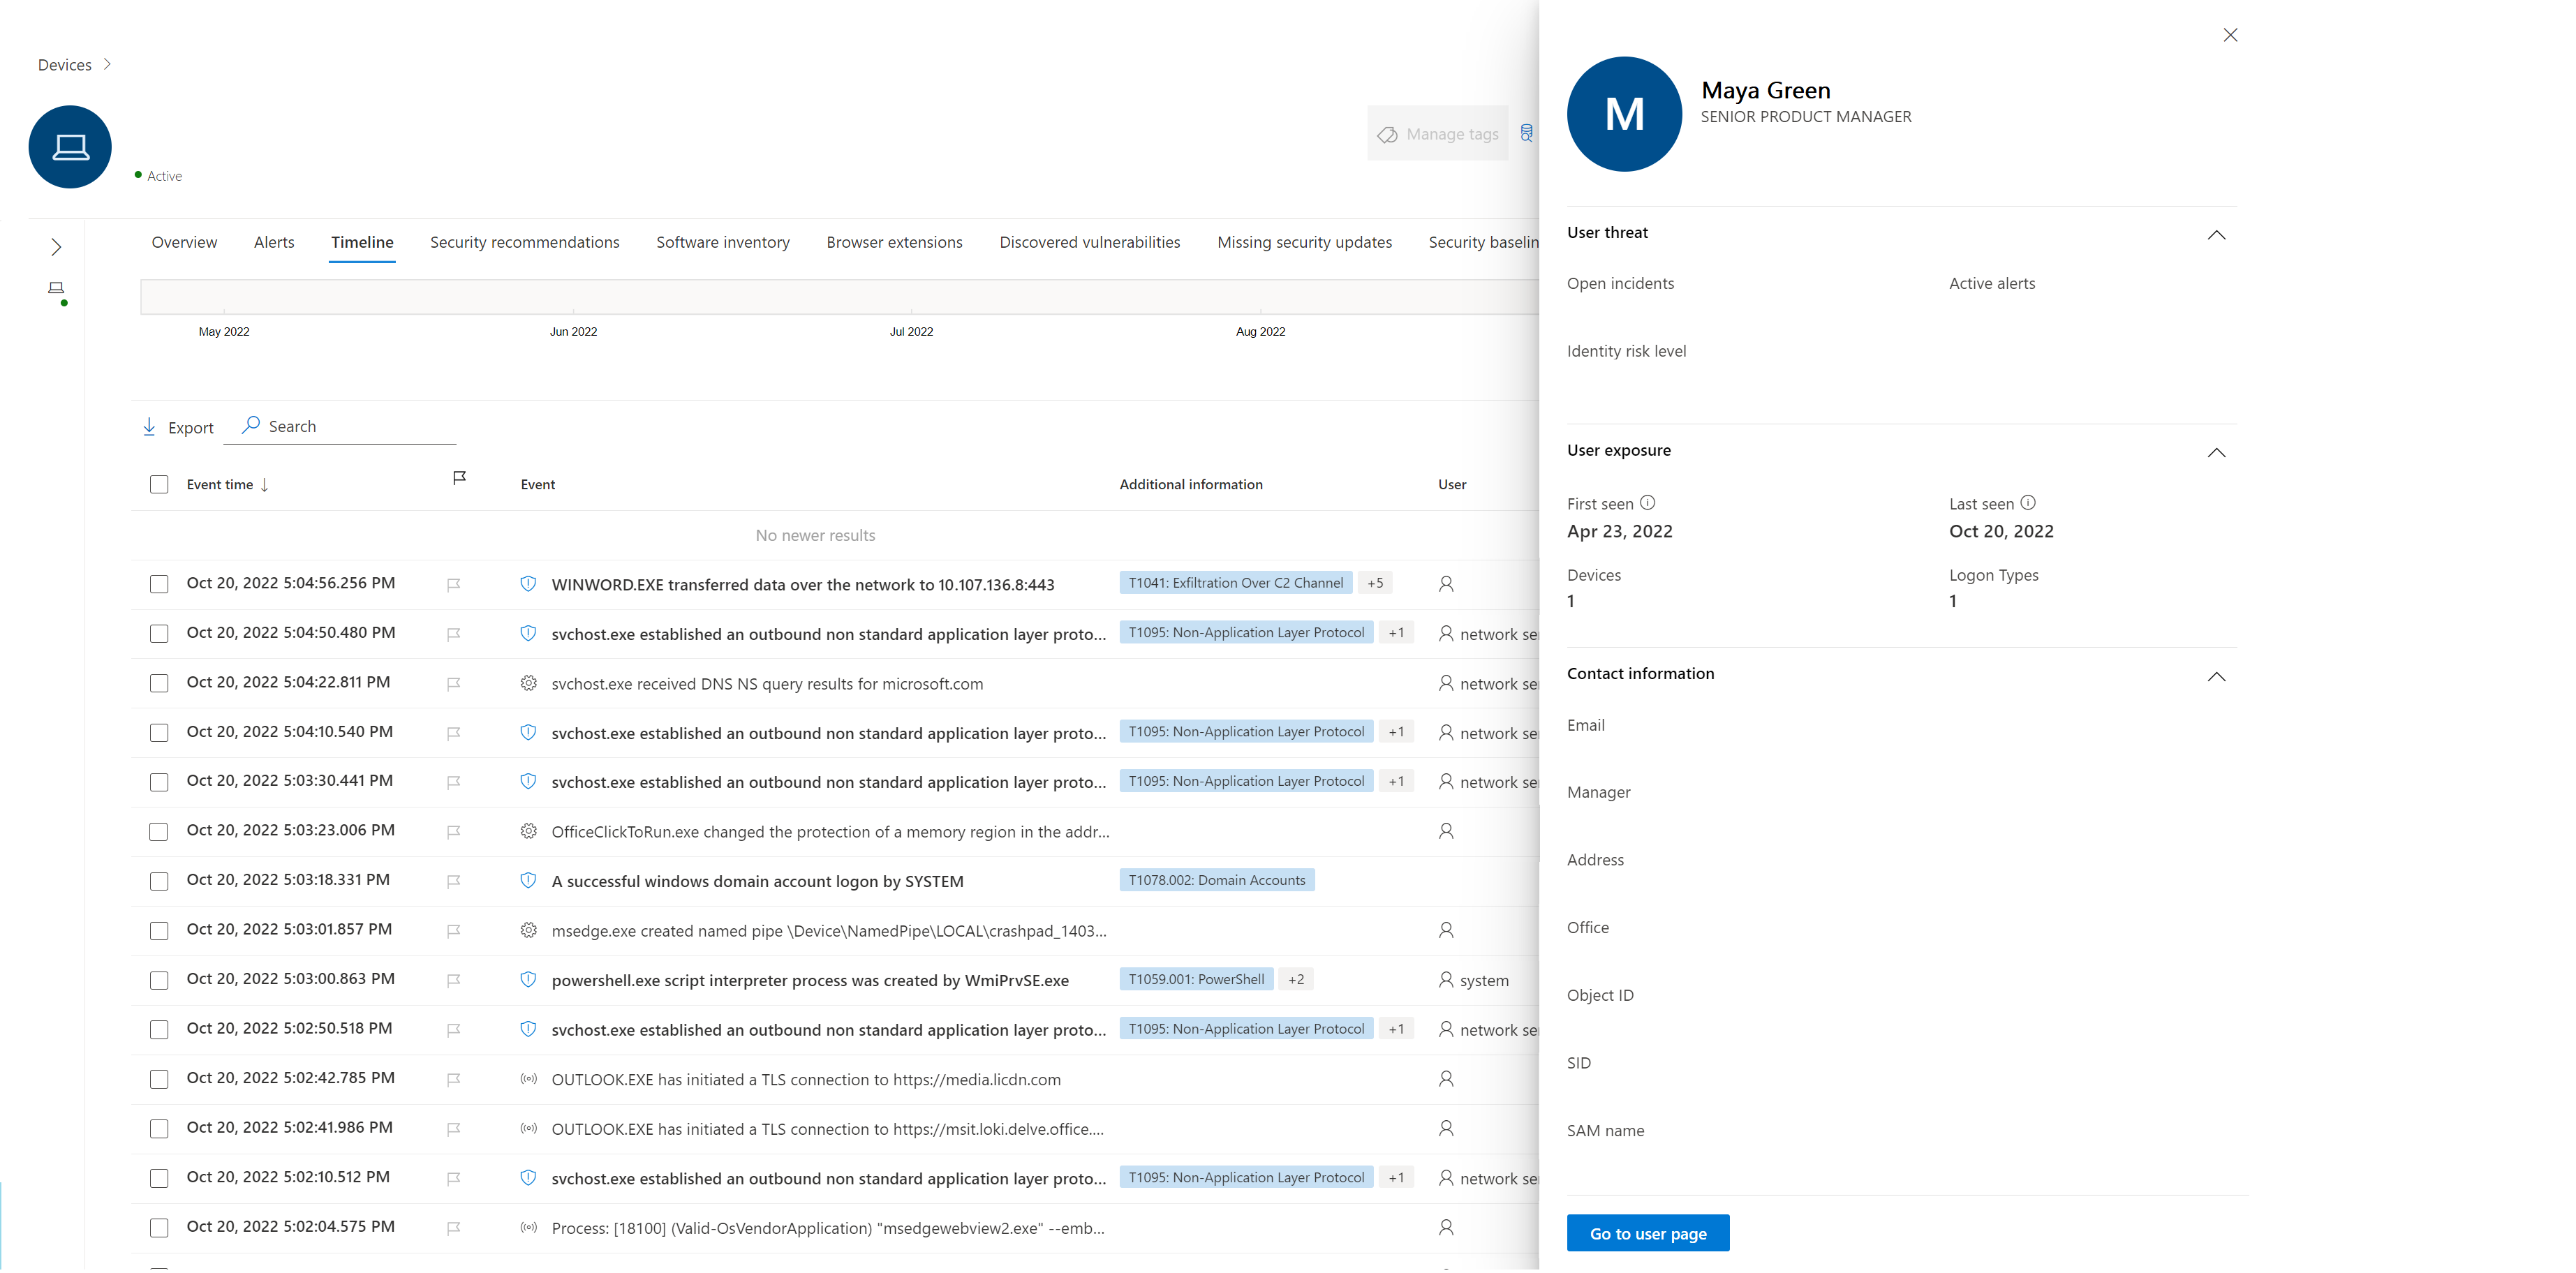The image size is (2576, 1273).
Task: Click info icon next to First seen
Action: pos(1647,503)
